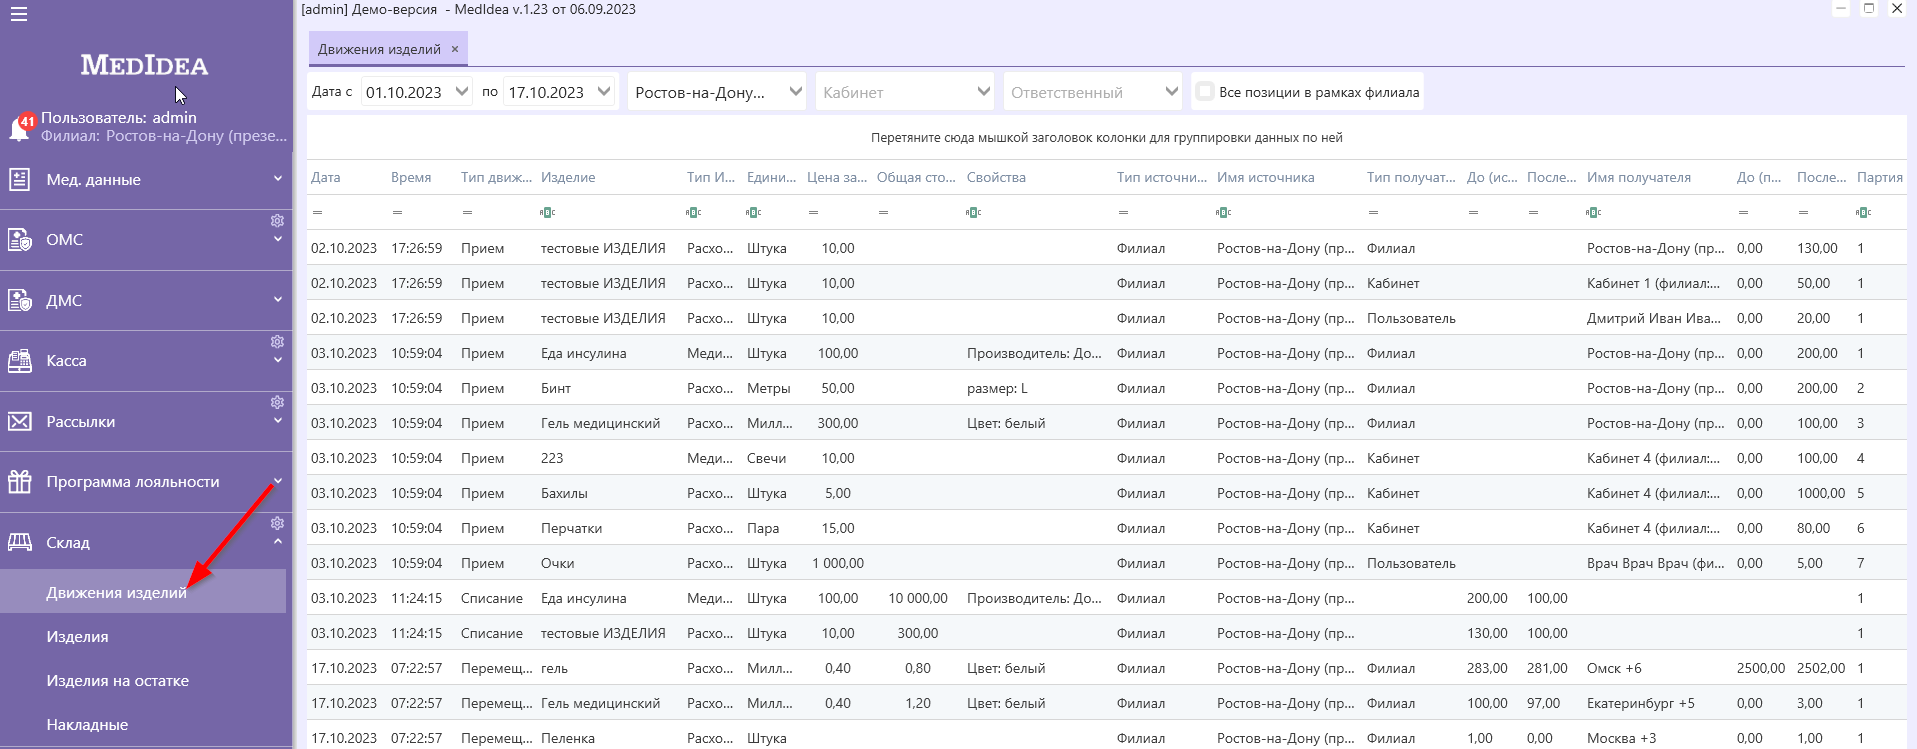
Task: Sort by Партия column header
Action: point(1879,177)
